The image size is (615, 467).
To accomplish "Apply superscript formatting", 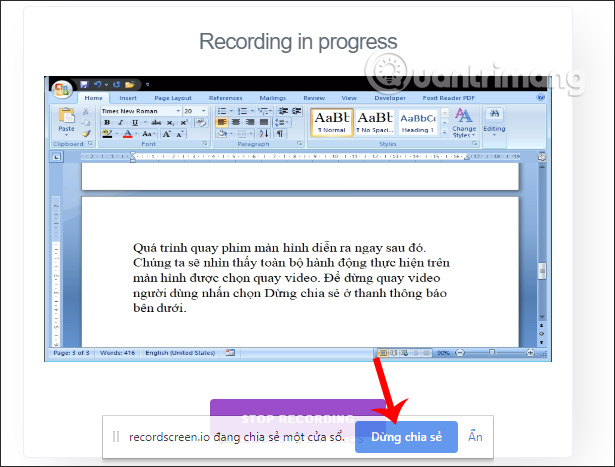I will [184, 122].
